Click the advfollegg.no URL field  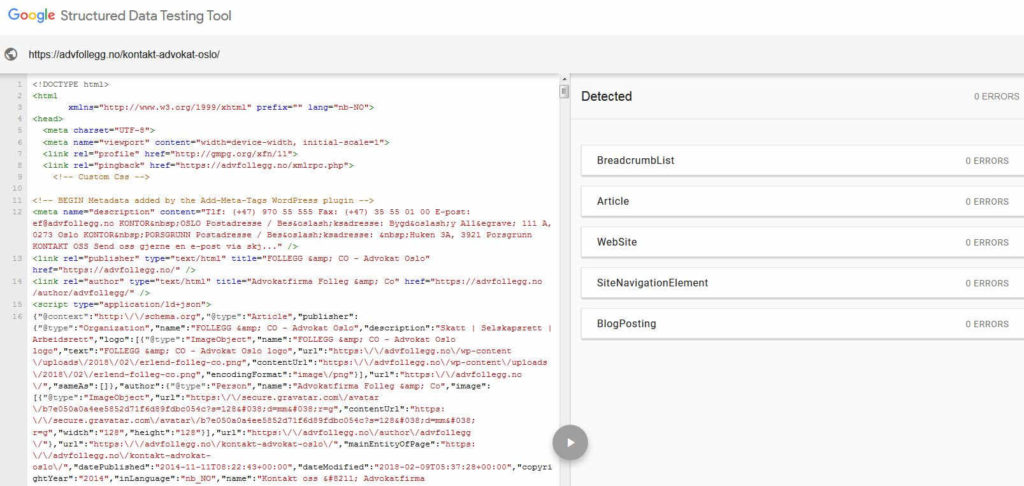click(124, 54)
